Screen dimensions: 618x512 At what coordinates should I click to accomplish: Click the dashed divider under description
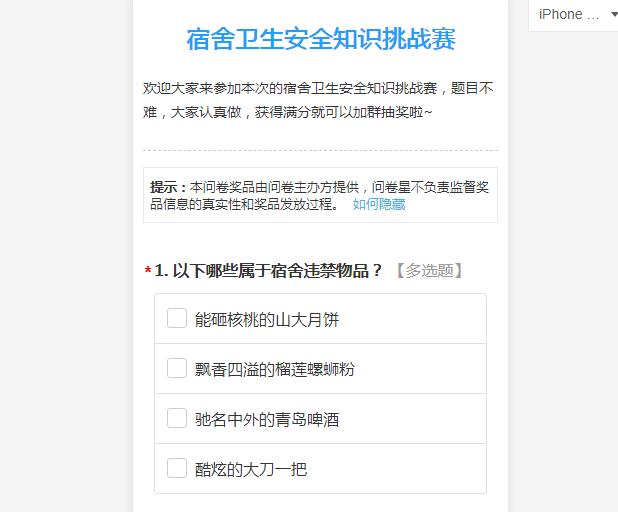coord(320,150)
